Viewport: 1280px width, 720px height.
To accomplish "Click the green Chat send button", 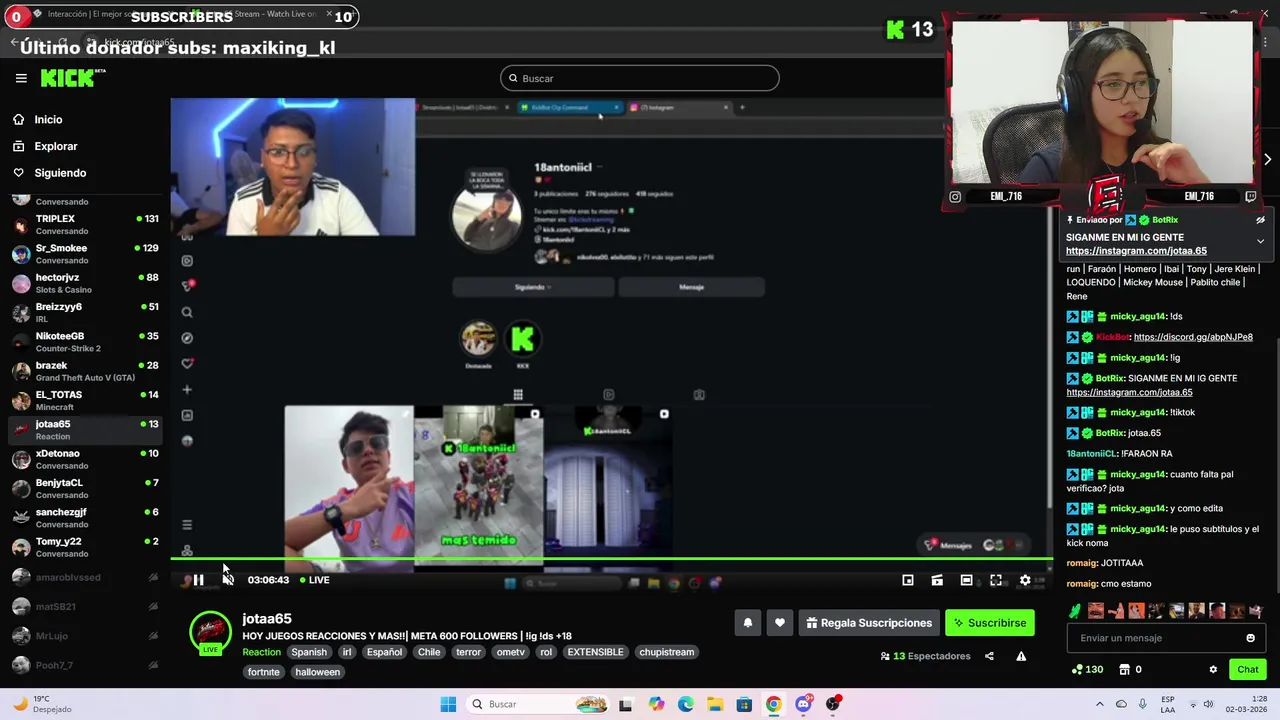I will pyautogui.click(x=1248, y=670).
